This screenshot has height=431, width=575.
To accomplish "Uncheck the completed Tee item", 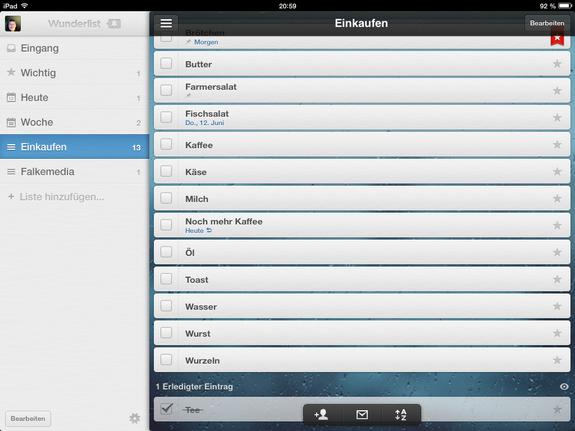I will 166,409.
